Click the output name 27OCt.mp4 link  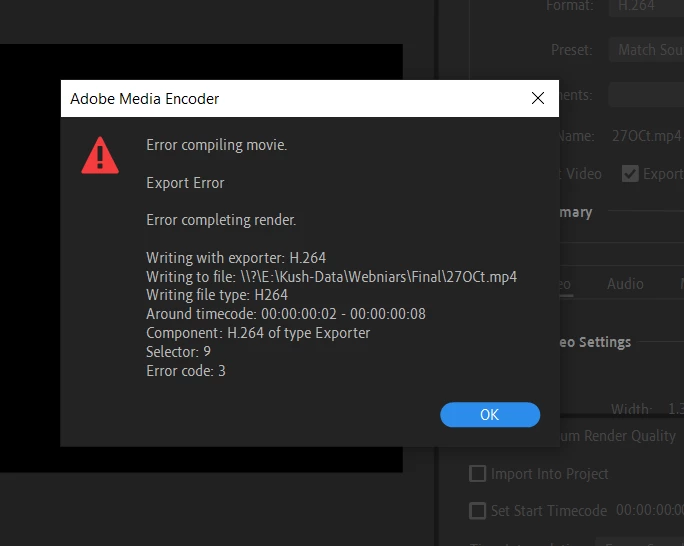[x=646, y=136]
